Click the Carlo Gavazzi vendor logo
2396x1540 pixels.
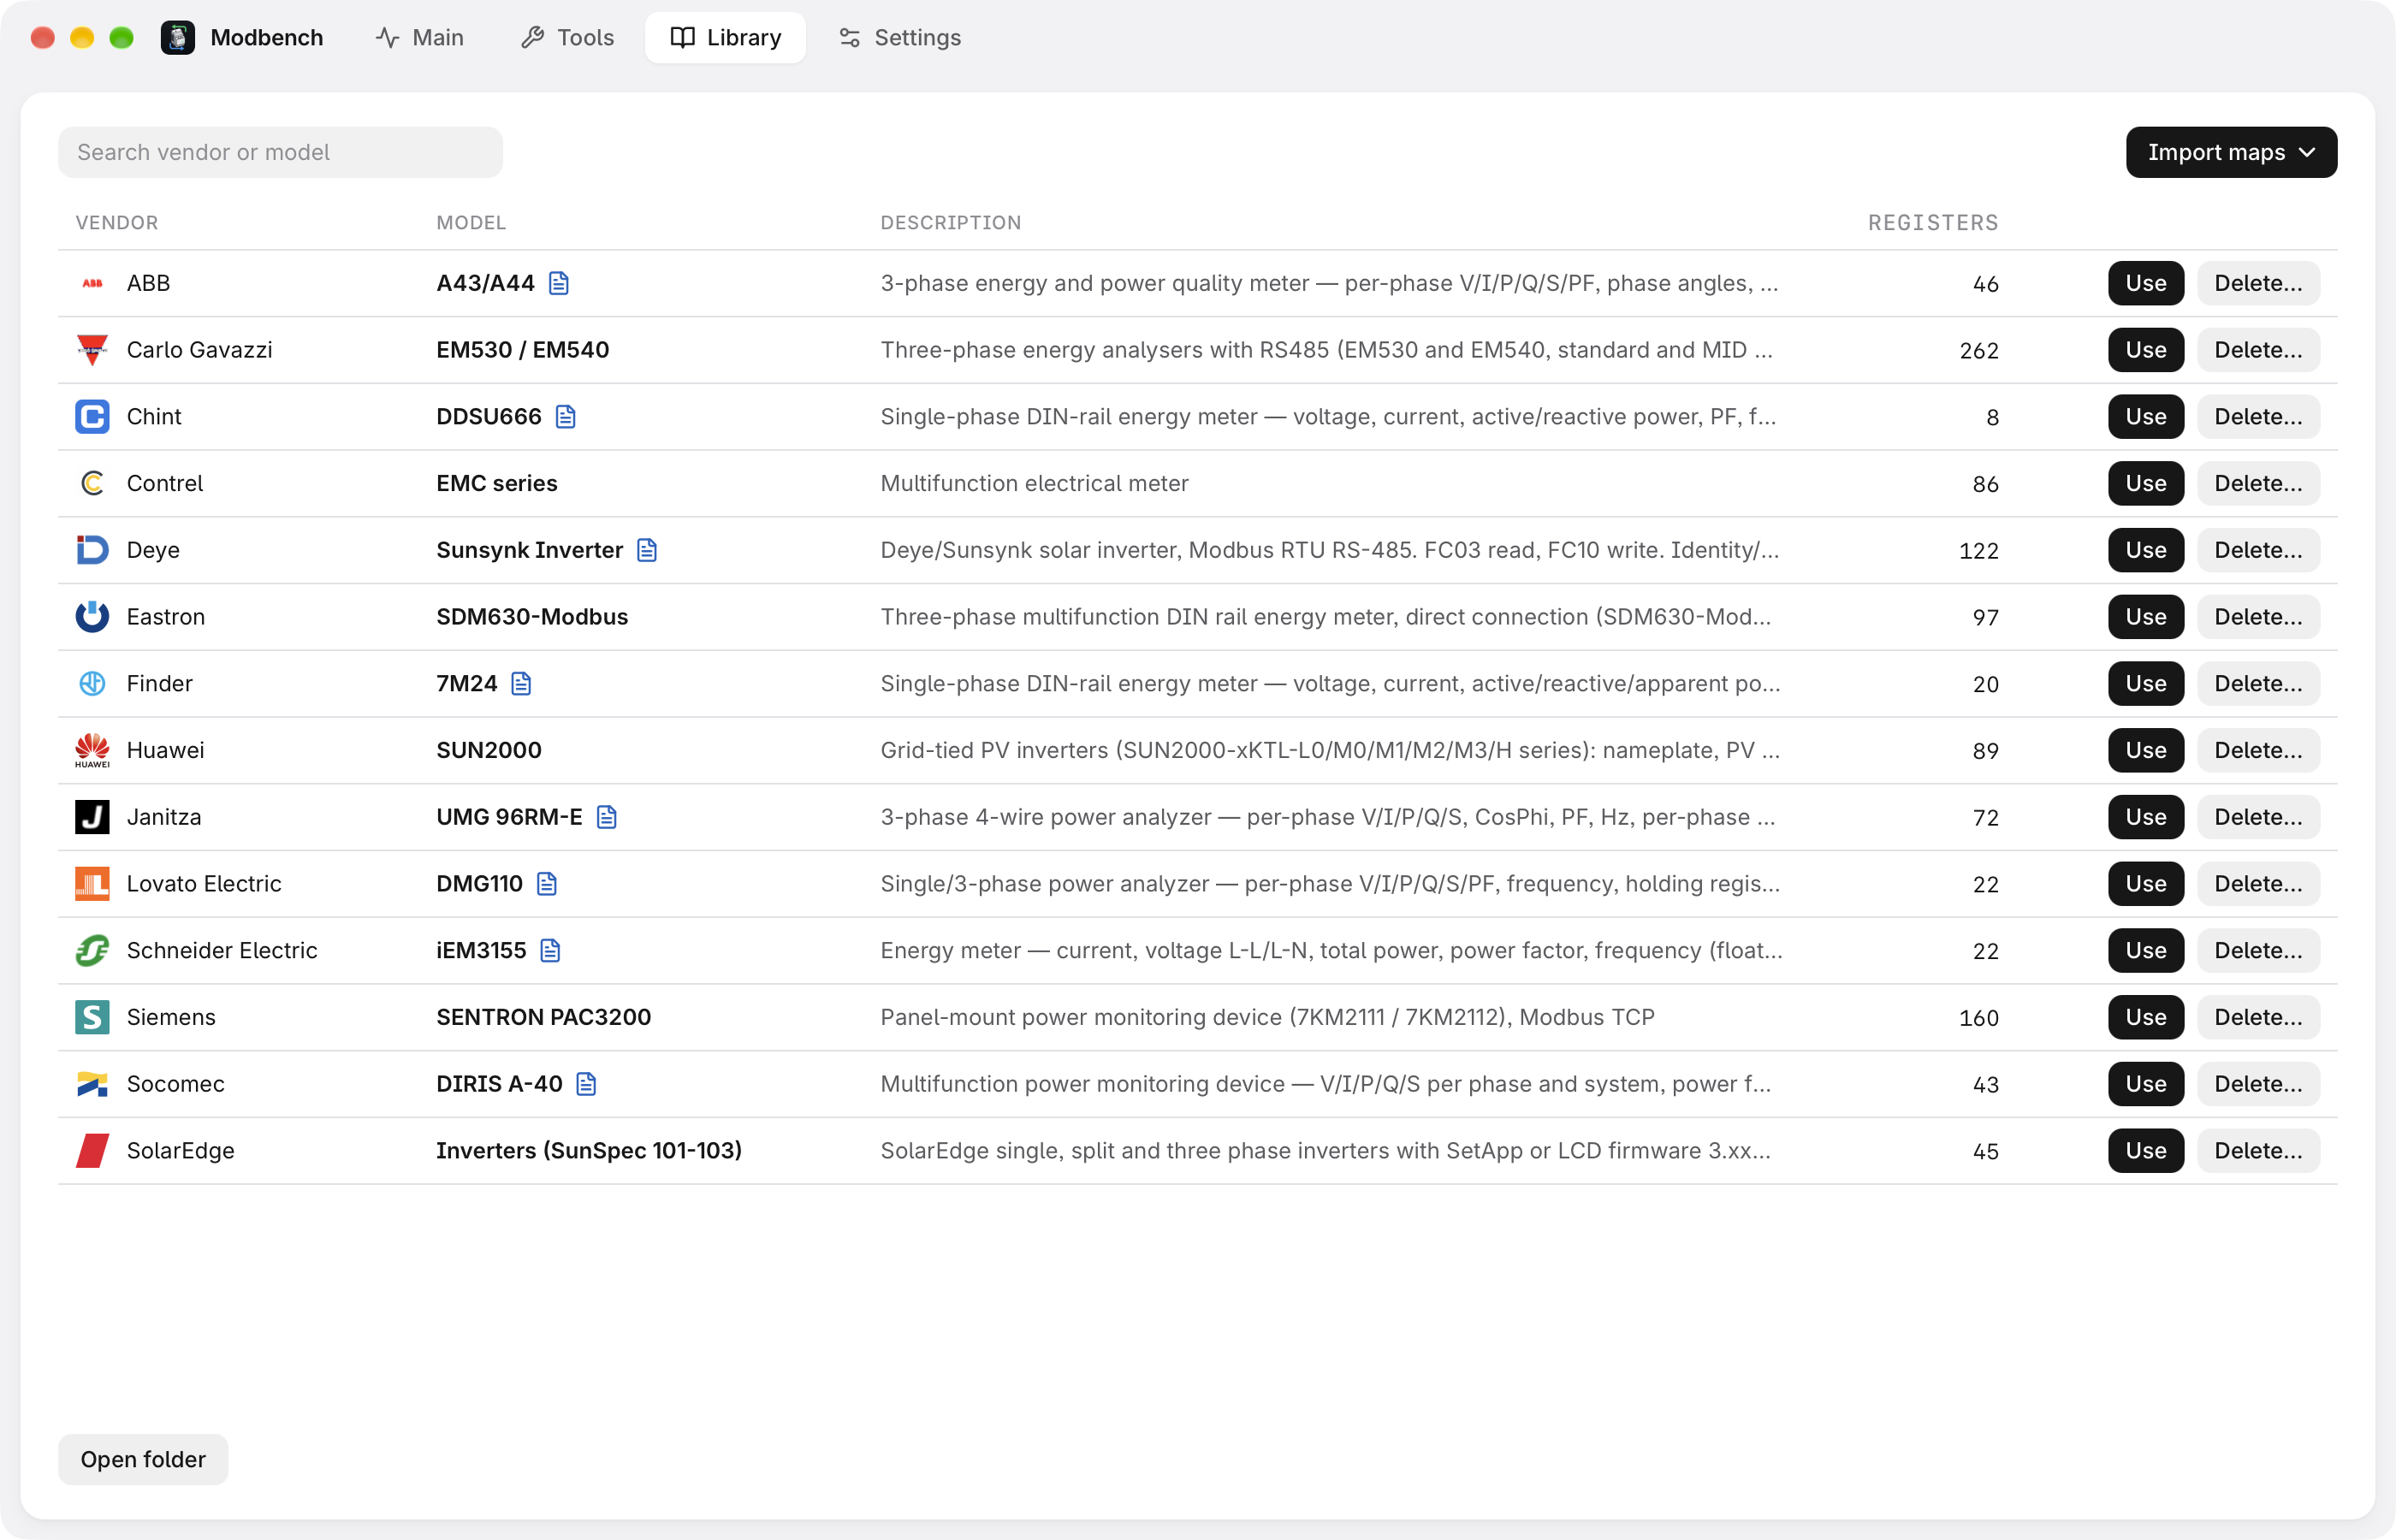tap(92, 350)
